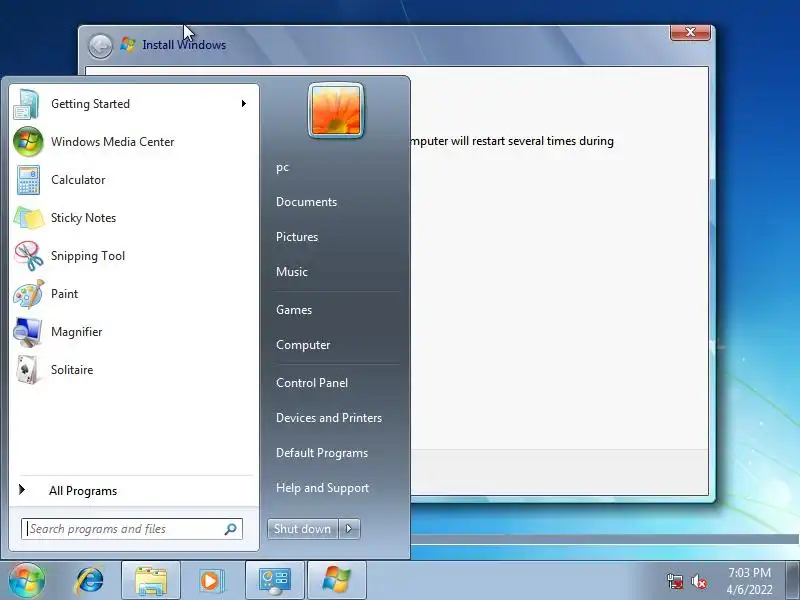
Task: Select the Snipping Tool text label
Action: (x=88, y=256)
